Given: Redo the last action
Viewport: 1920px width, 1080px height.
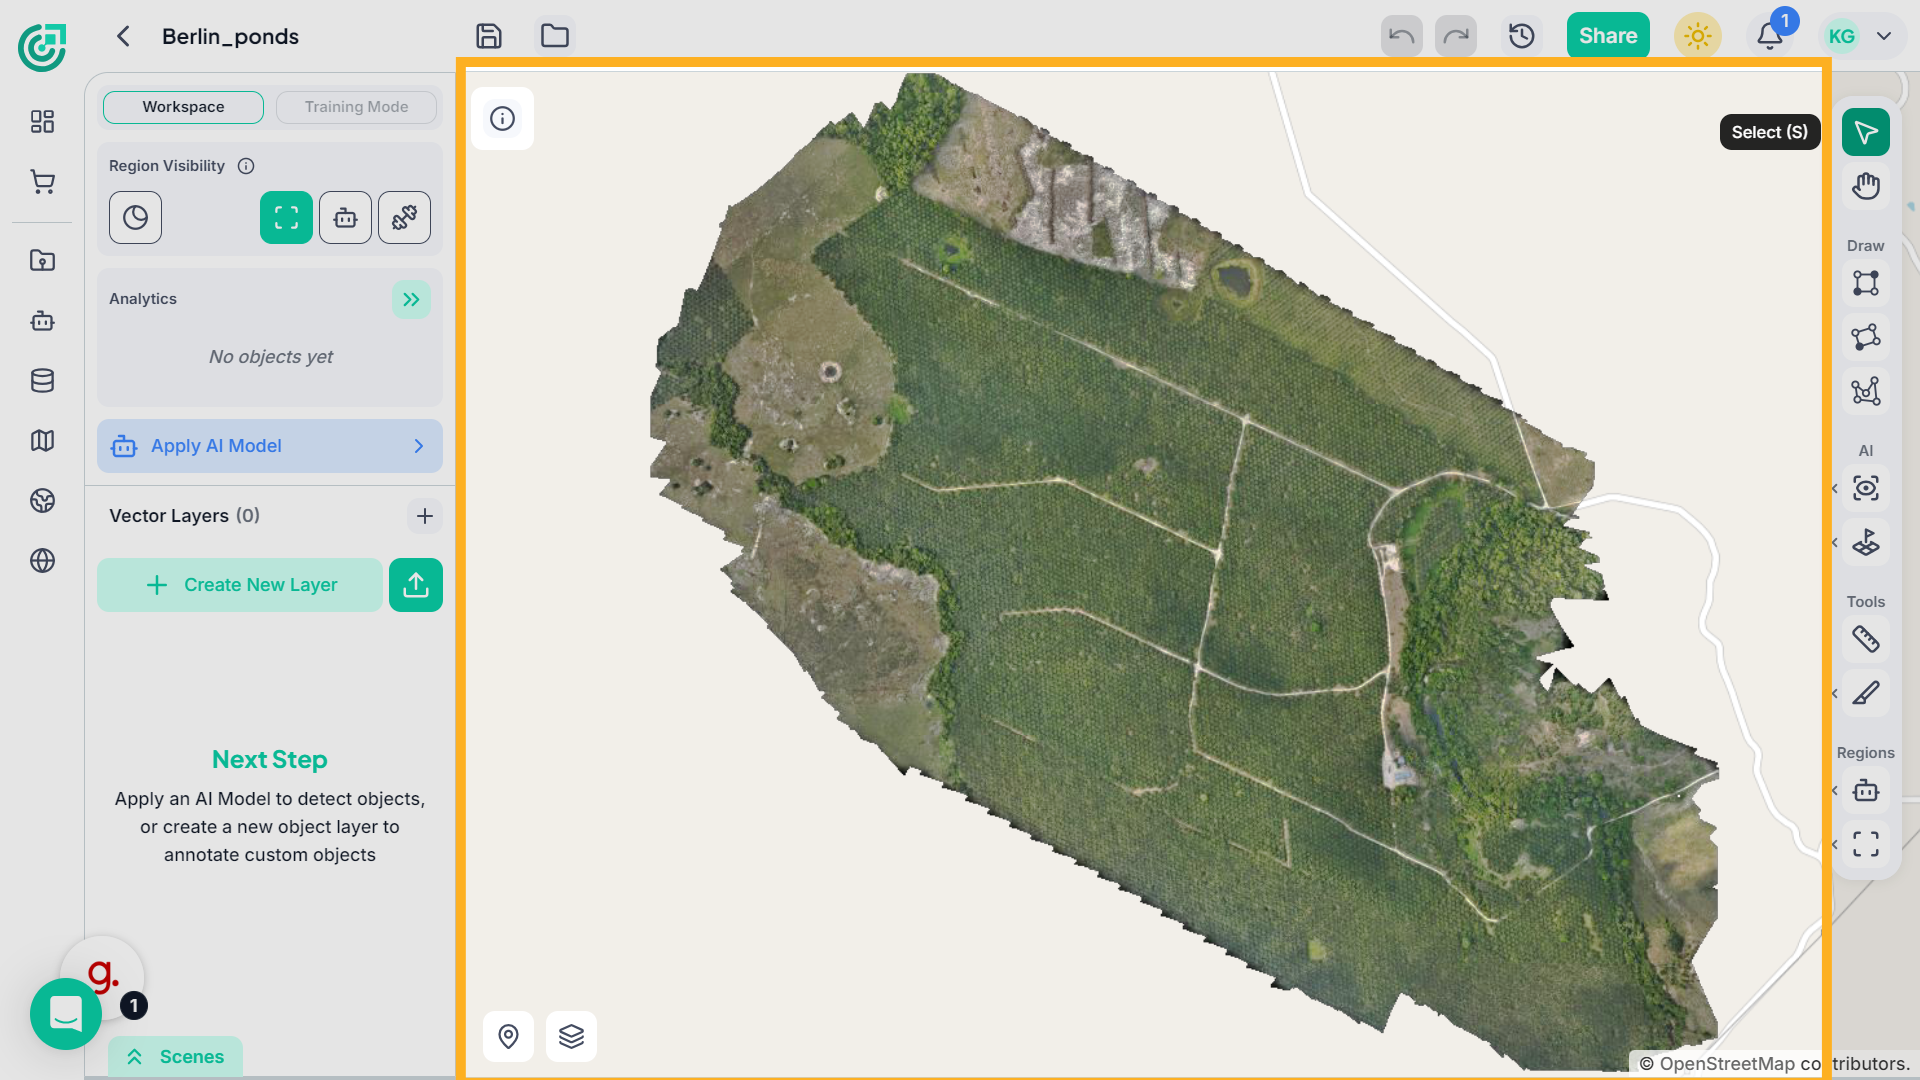Looking at the screenshot, I should (1456, 36).
